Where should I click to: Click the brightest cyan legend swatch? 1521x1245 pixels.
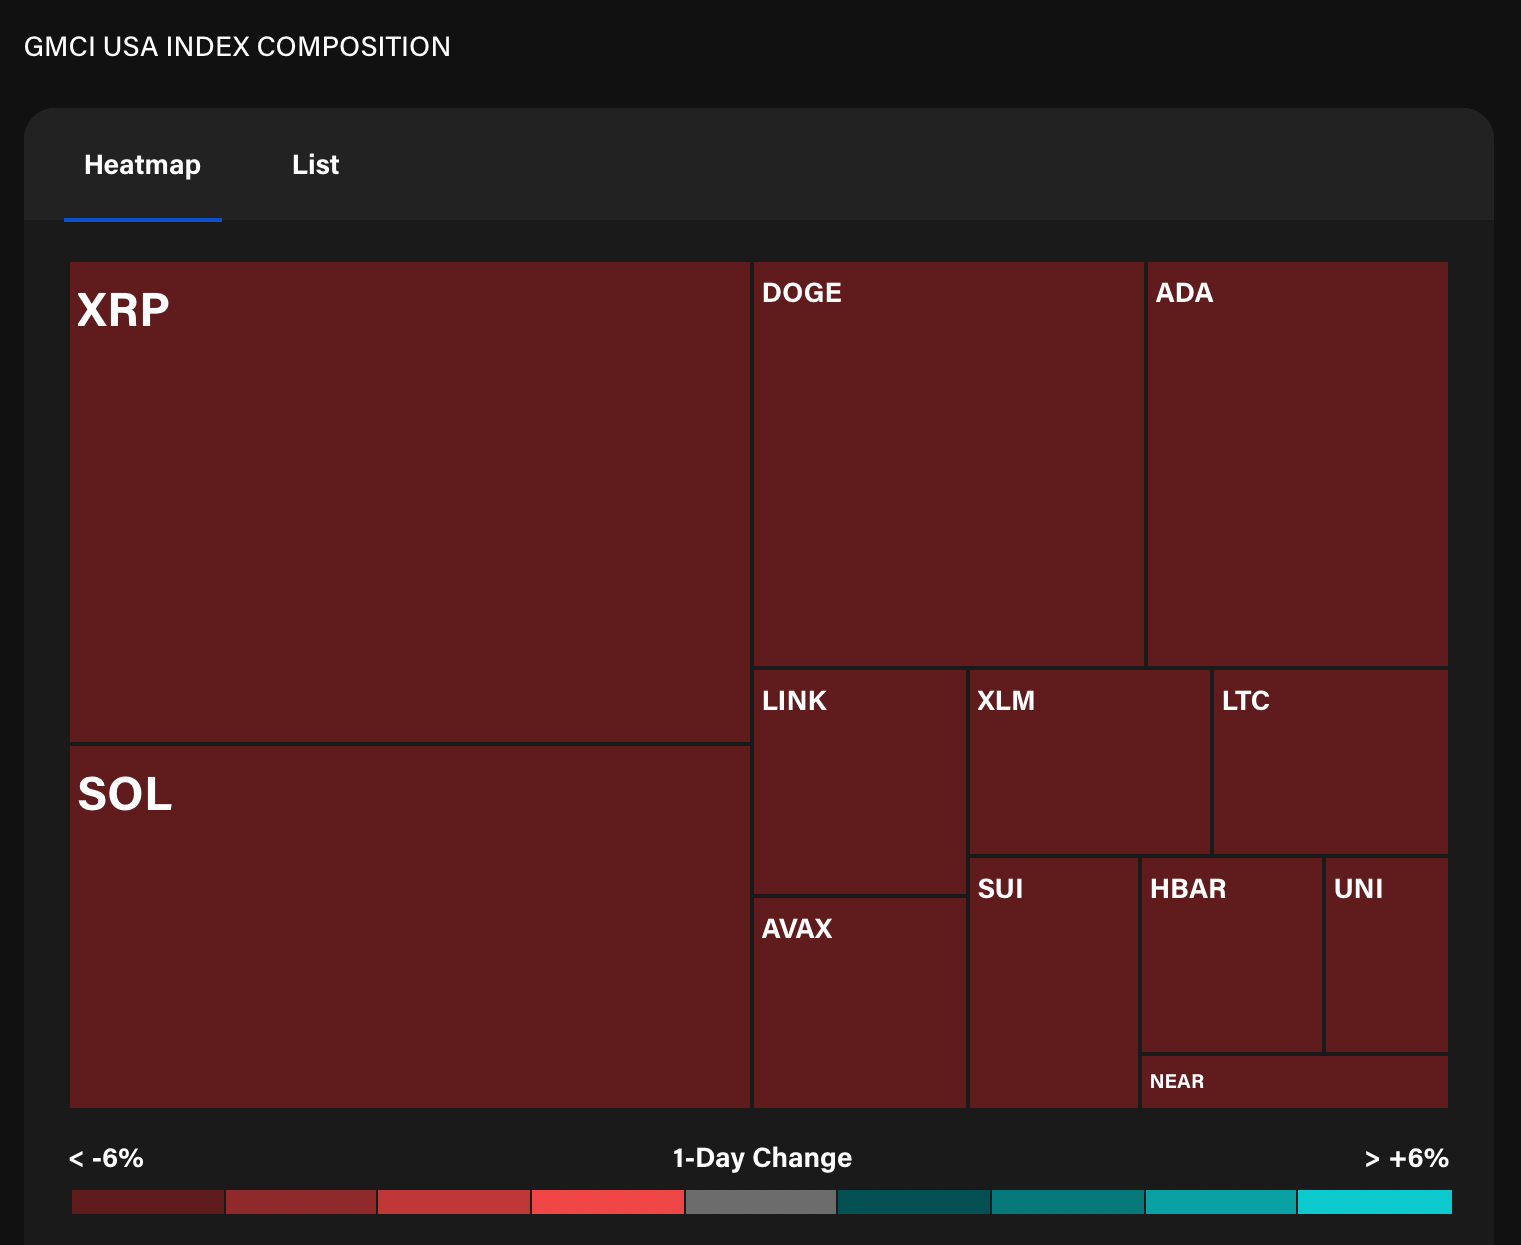tap(1375, 1202)
